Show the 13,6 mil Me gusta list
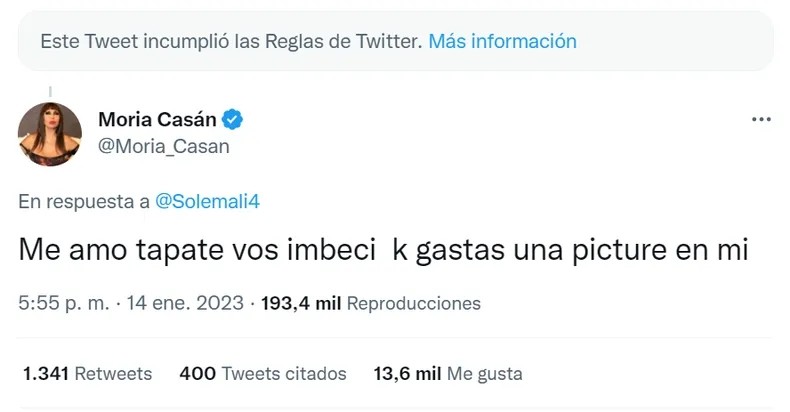This screenshot has height=412, width=790. 447,374
